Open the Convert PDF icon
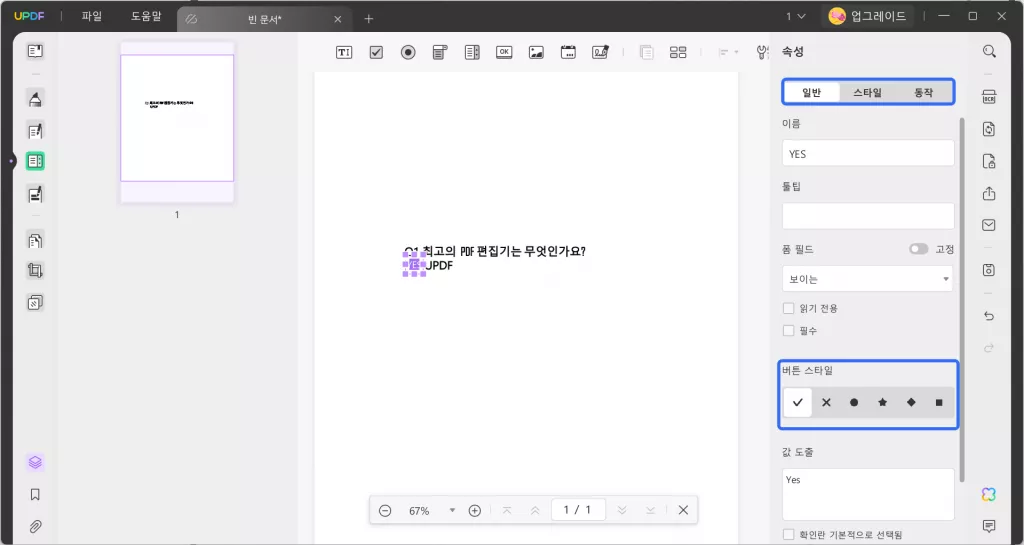The image size is (1024, 545). click(989, 129)
